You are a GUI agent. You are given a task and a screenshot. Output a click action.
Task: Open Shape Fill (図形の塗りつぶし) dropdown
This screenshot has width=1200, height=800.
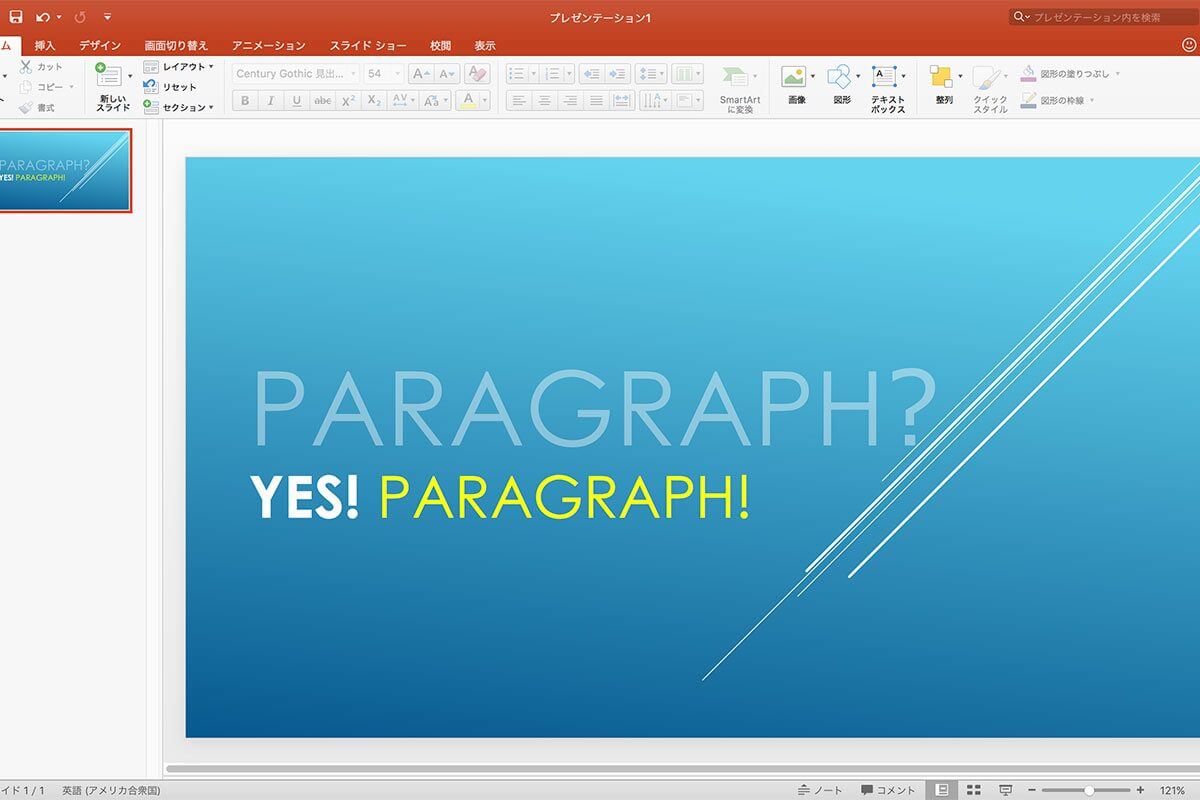(x=1070, y=74)
